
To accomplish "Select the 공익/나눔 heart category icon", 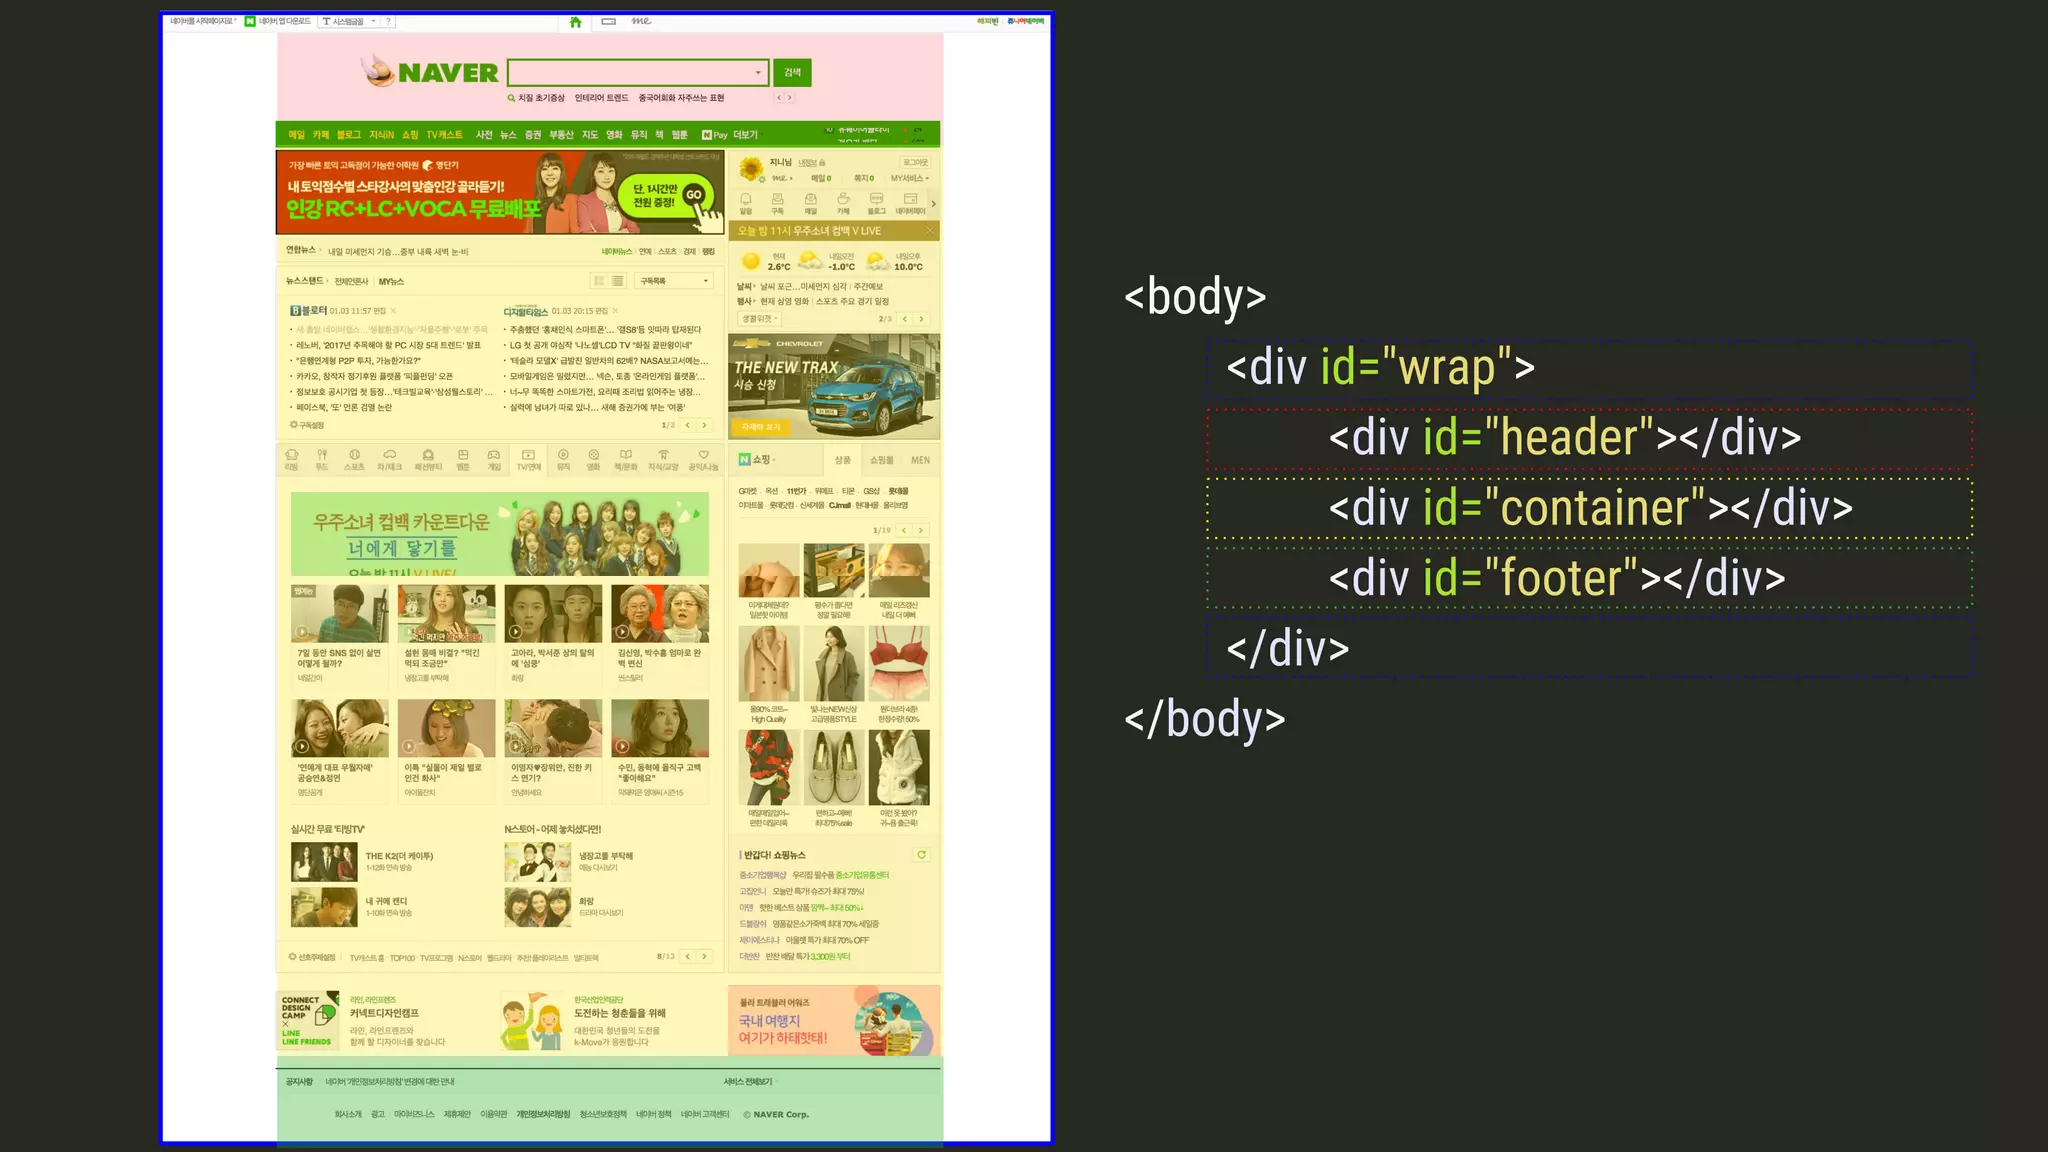I will coord(703,455).
